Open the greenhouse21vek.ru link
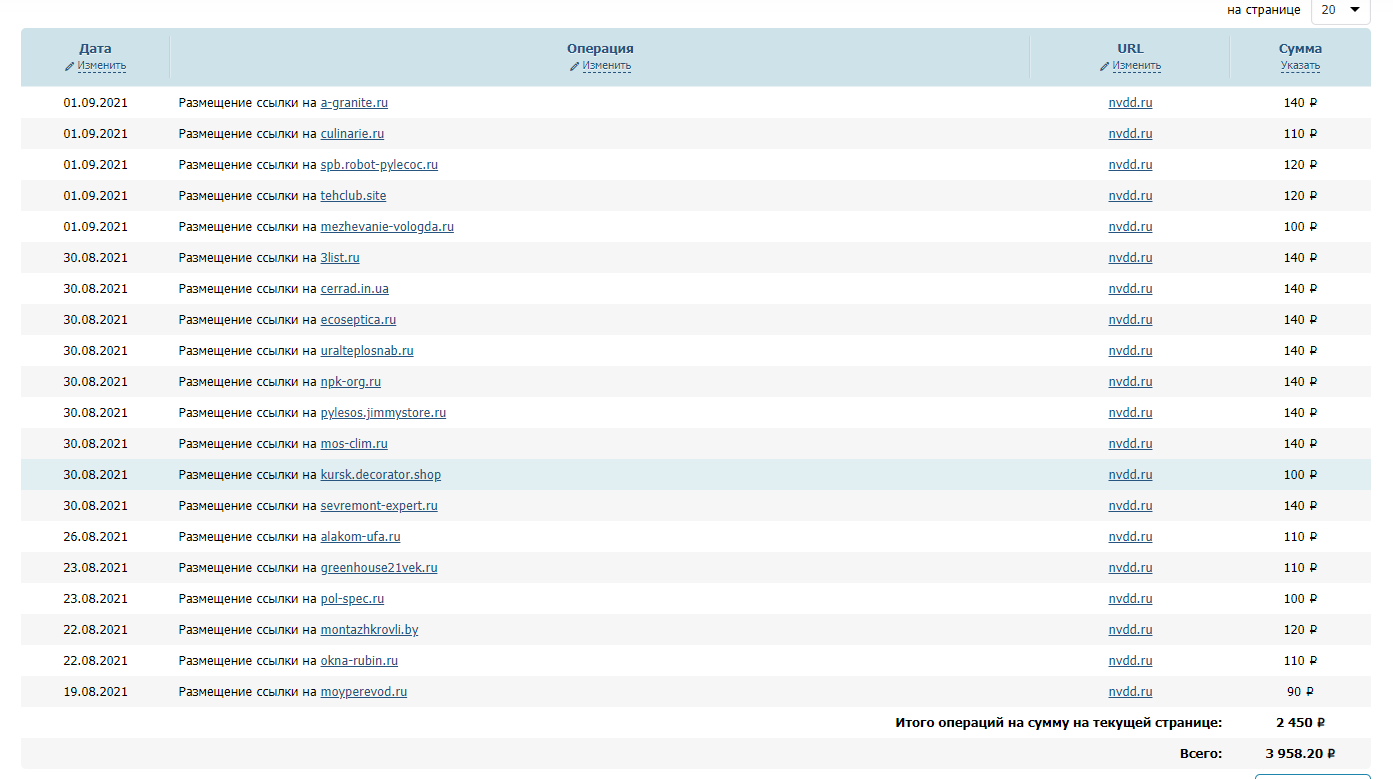Image resolution: width=1393 pixels, height=779 pixels. 379,568
